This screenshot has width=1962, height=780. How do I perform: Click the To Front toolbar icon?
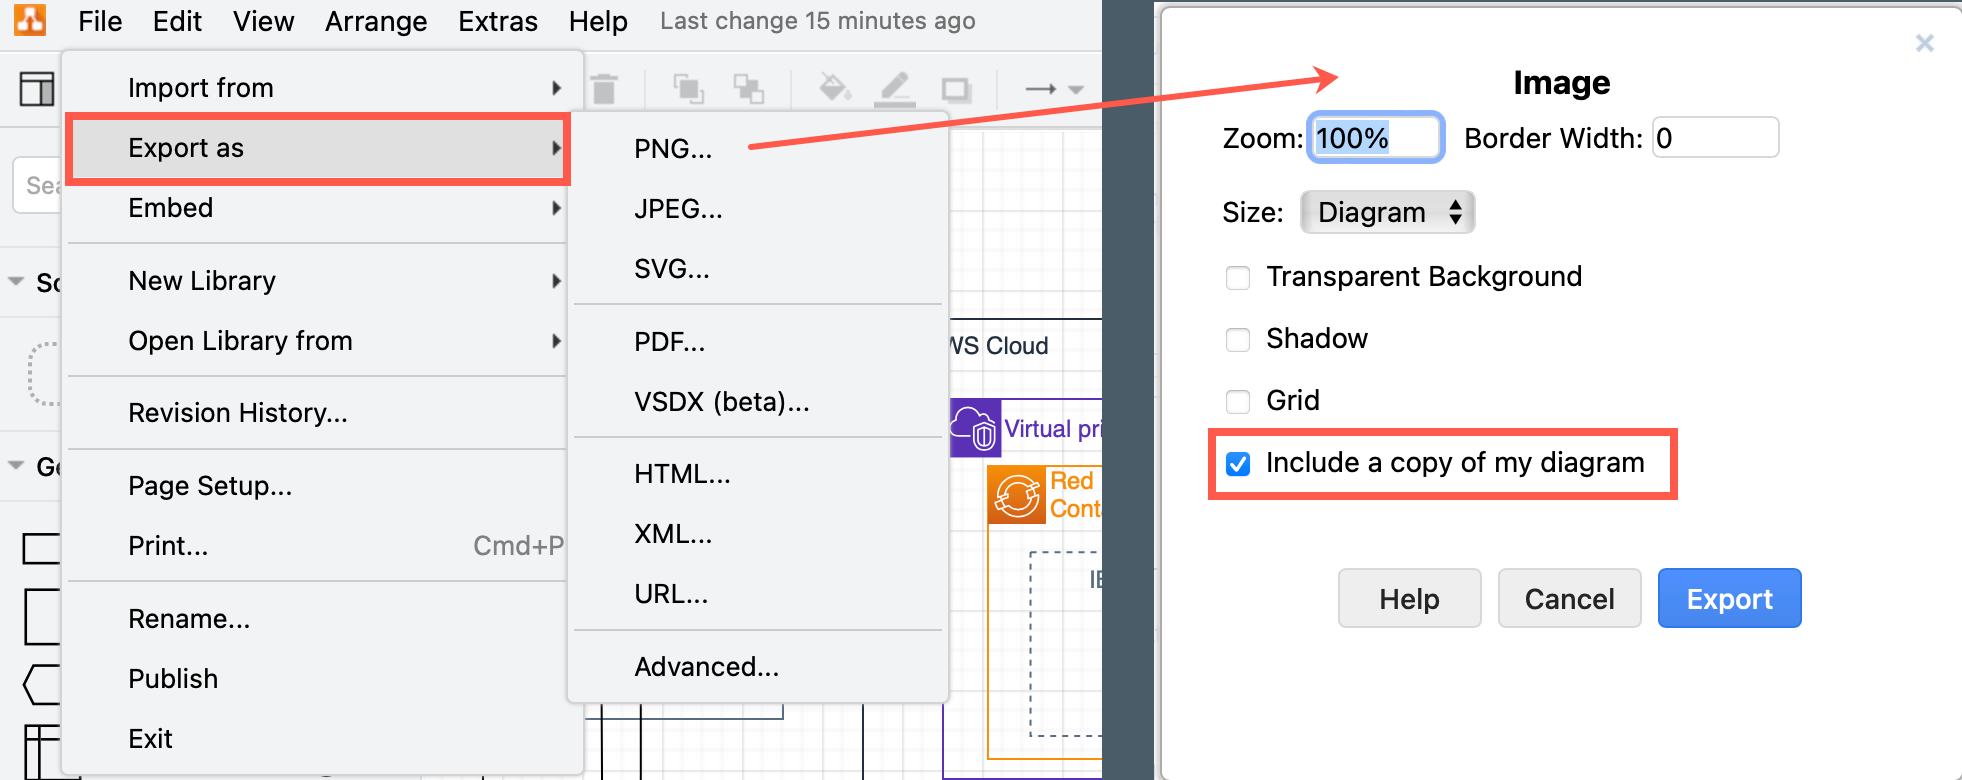pos(690,88)
